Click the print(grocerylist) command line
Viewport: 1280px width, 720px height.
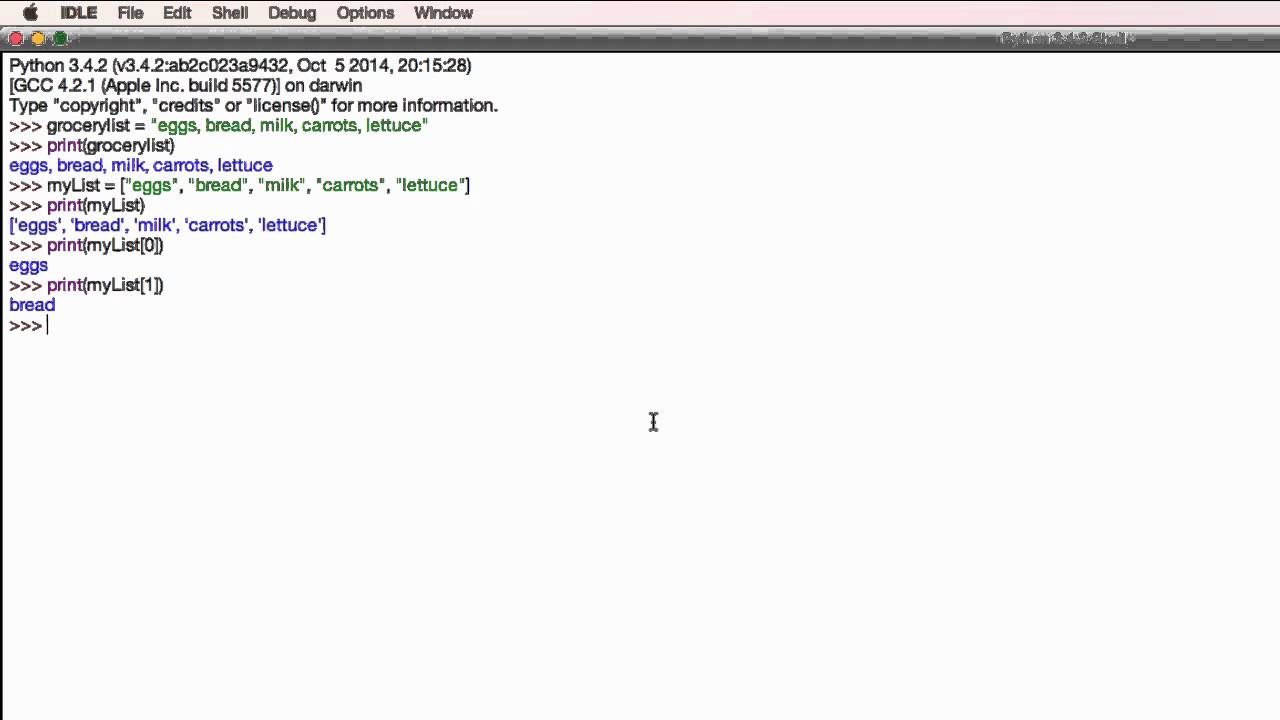(x=92, y=145)
